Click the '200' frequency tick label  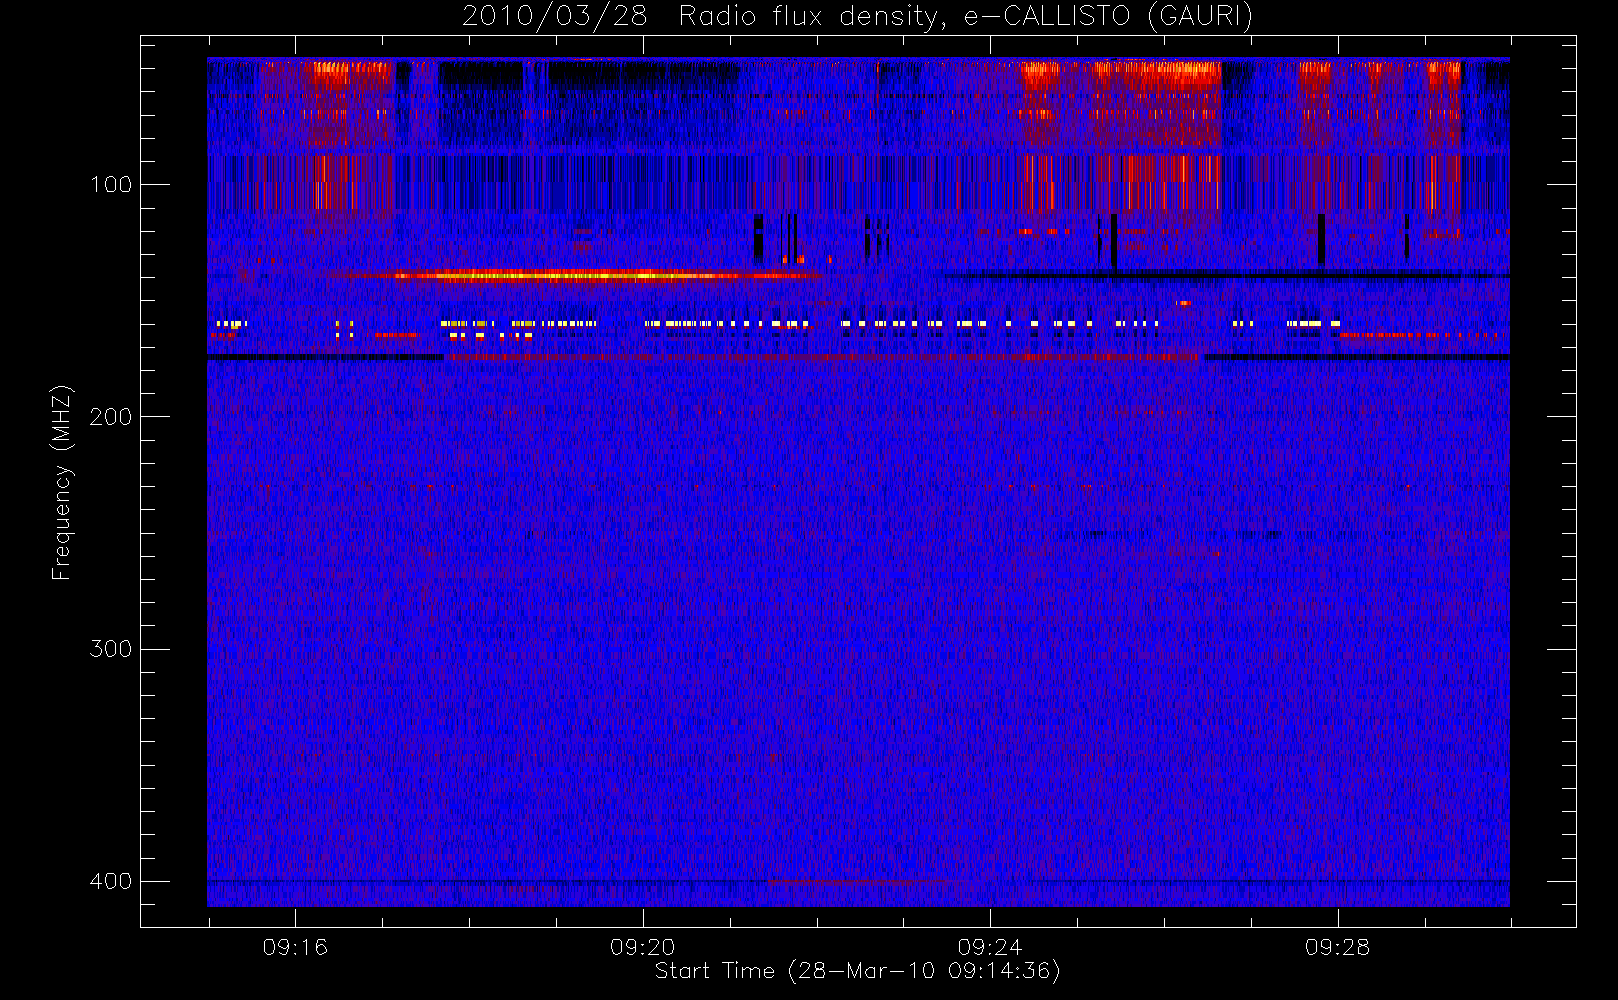click(110, 416)
